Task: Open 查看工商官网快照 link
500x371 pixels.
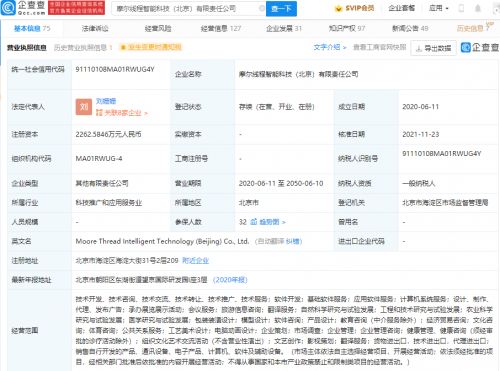Action: click(380, 47)
